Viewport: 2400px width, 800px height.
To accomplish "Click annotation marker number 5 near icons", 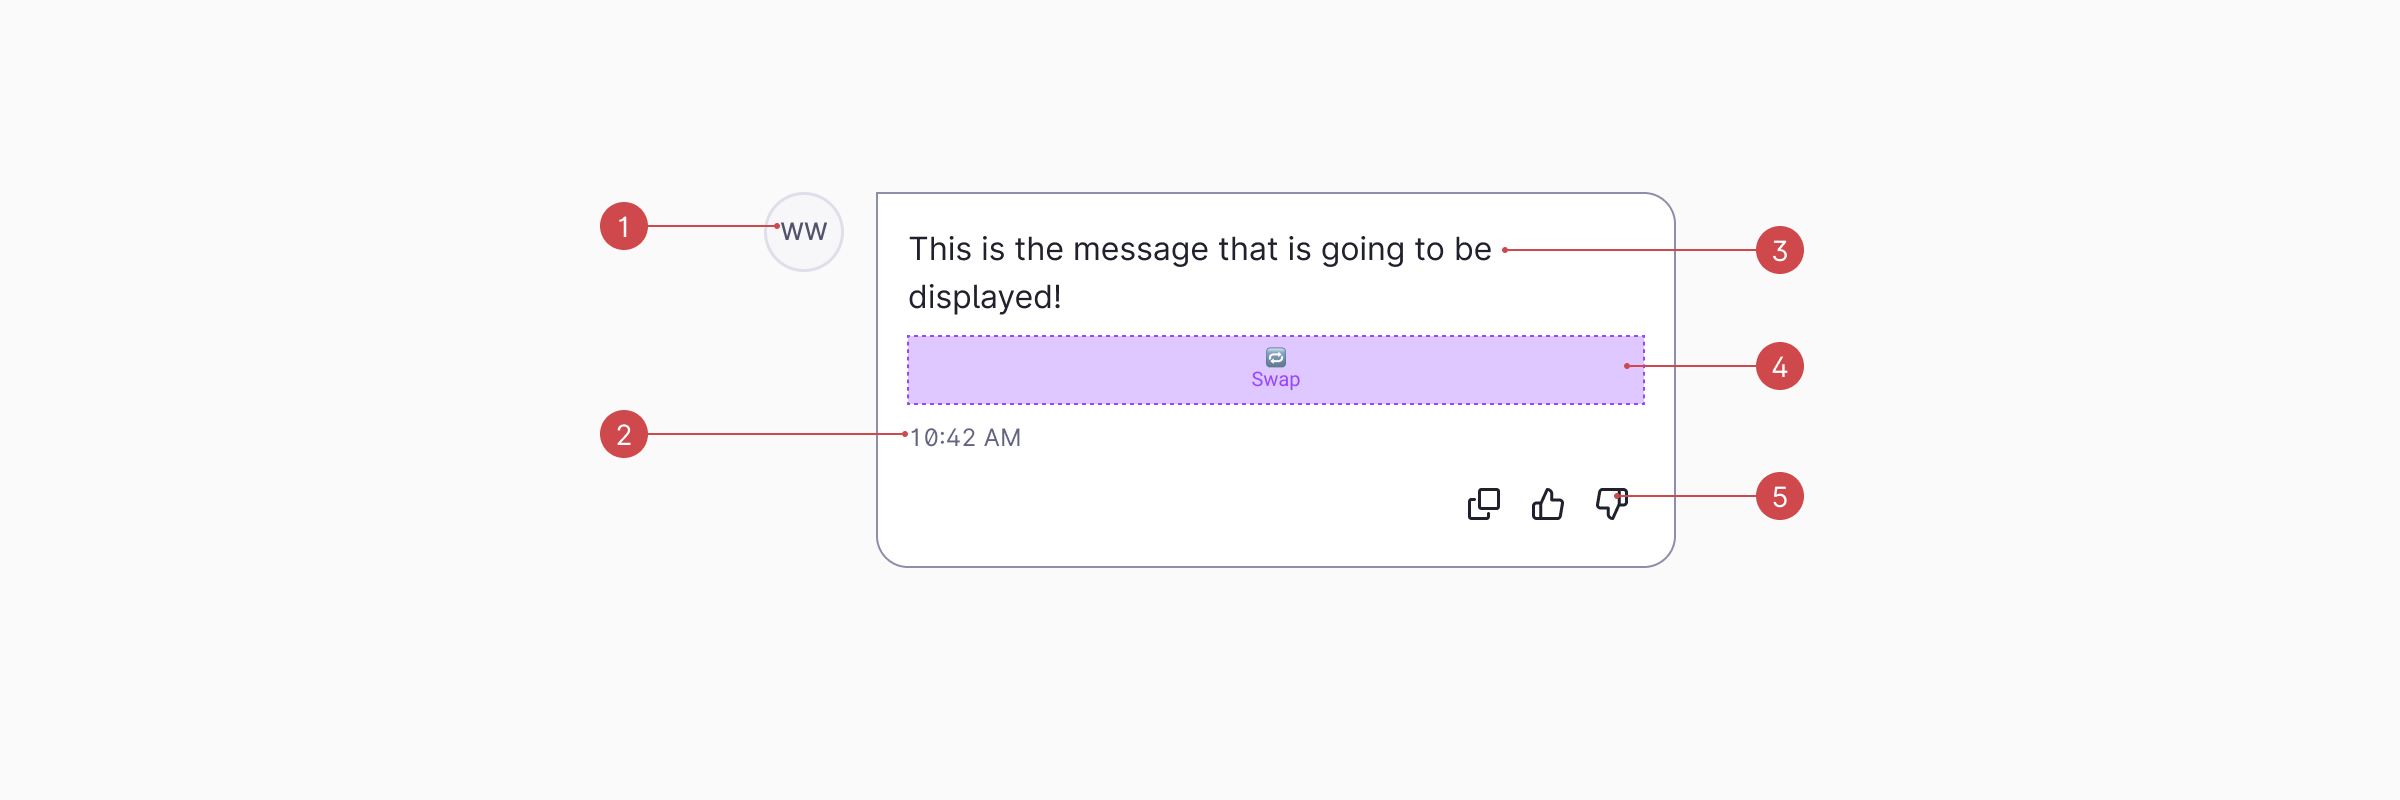I will tap(1779, 496).
